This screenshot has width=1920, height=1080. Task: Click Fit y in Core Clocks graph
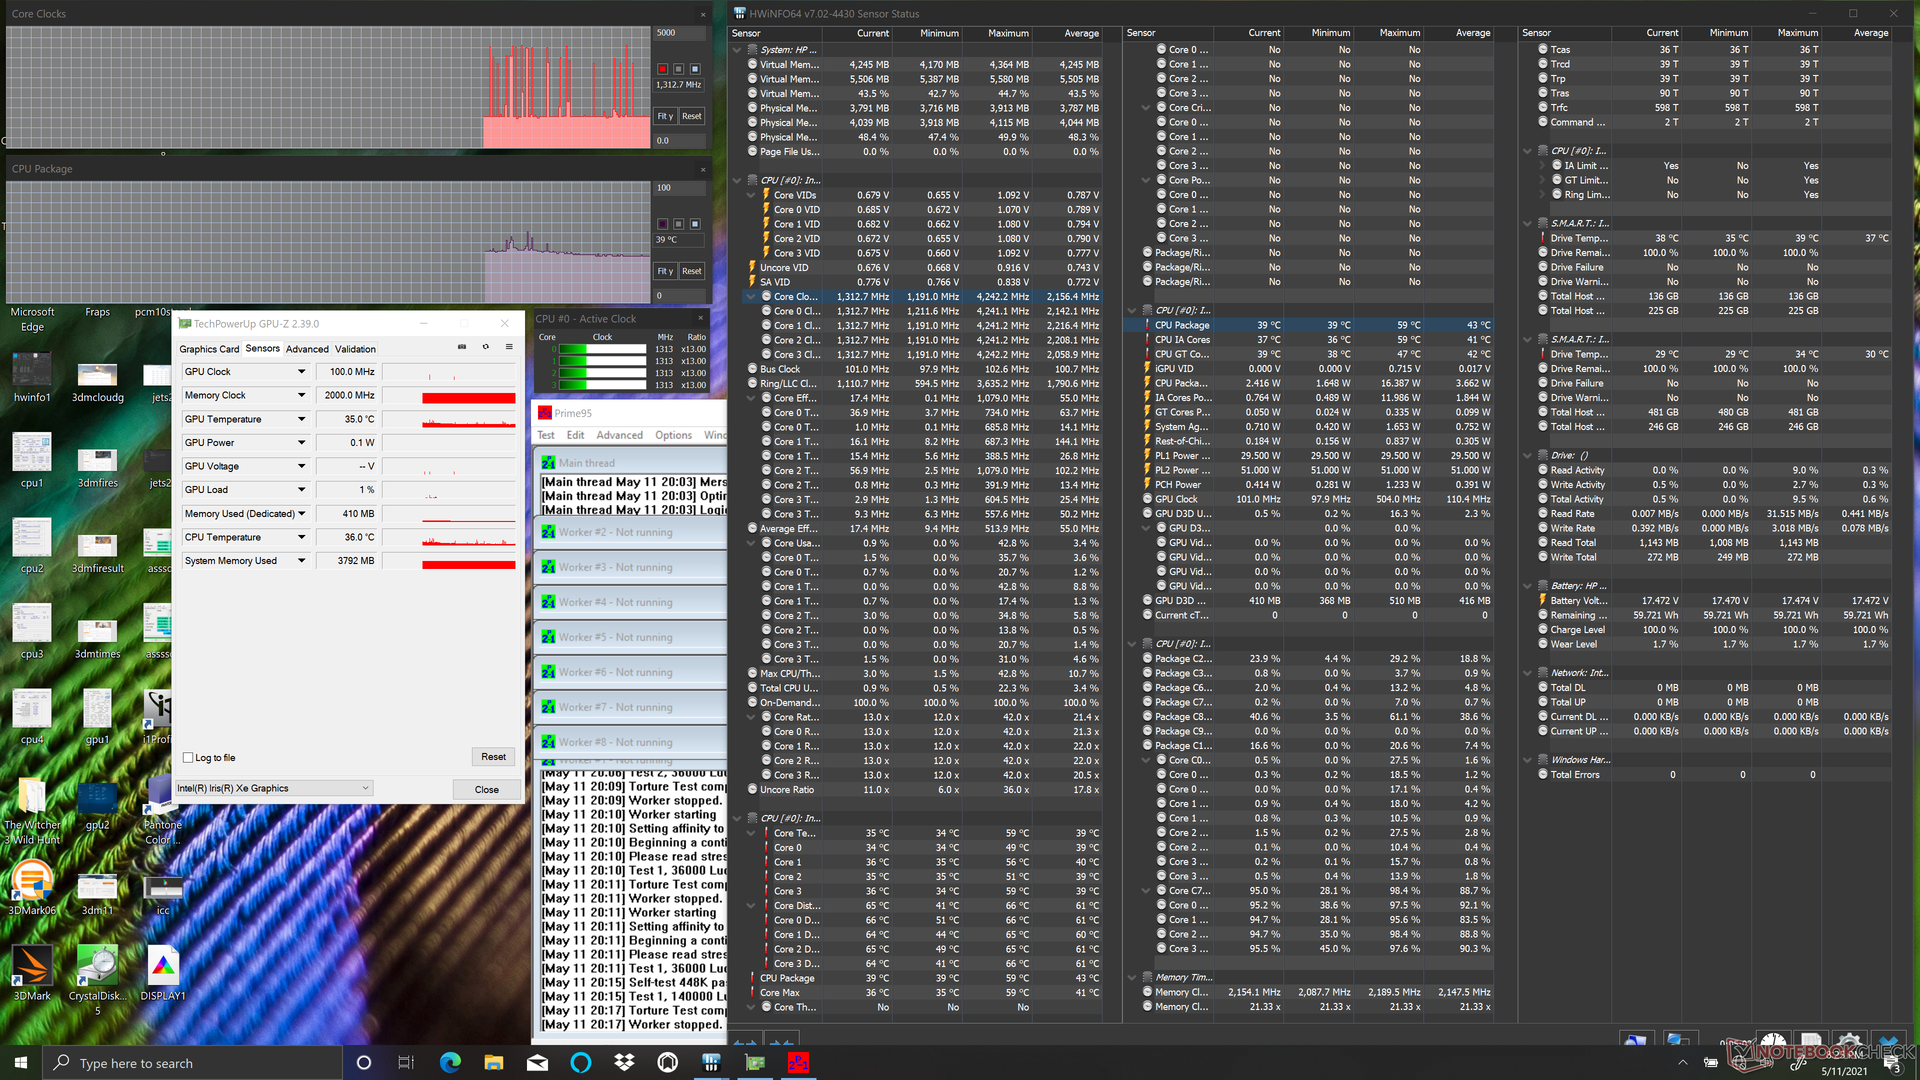[x=665, y=116]
